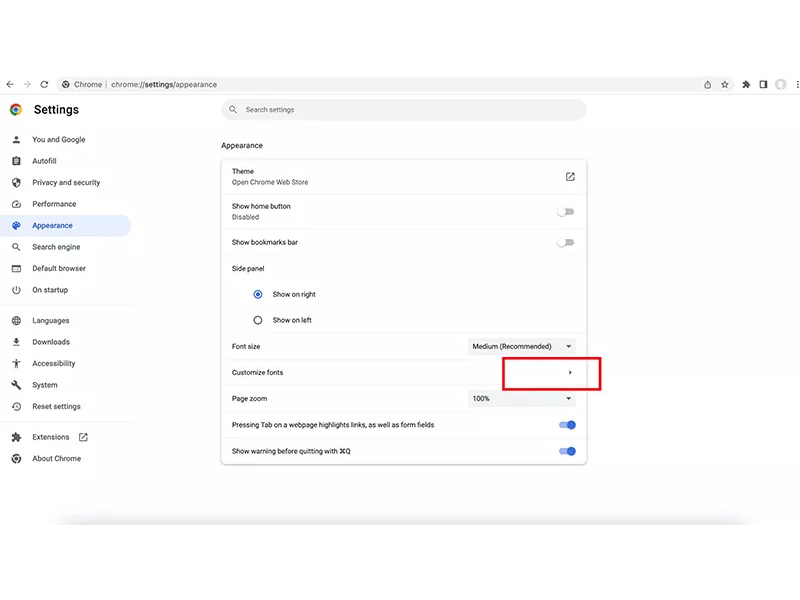Click the globe icon for Languages
Viewport: 800px width, 600px height.
pos(16,320)
